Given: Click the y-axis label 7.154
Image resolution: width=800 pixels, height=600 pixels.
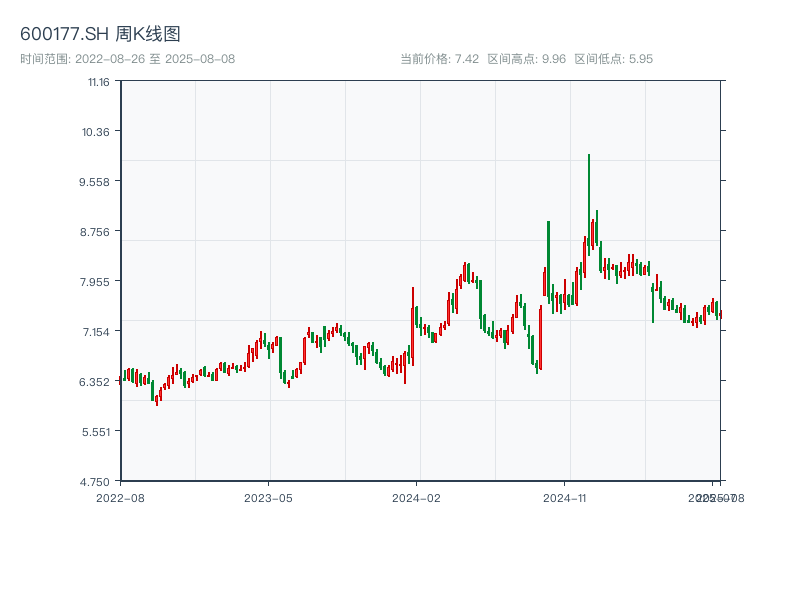Looking at the screenshot, I should pyautogui.click(x=96, y=332).
